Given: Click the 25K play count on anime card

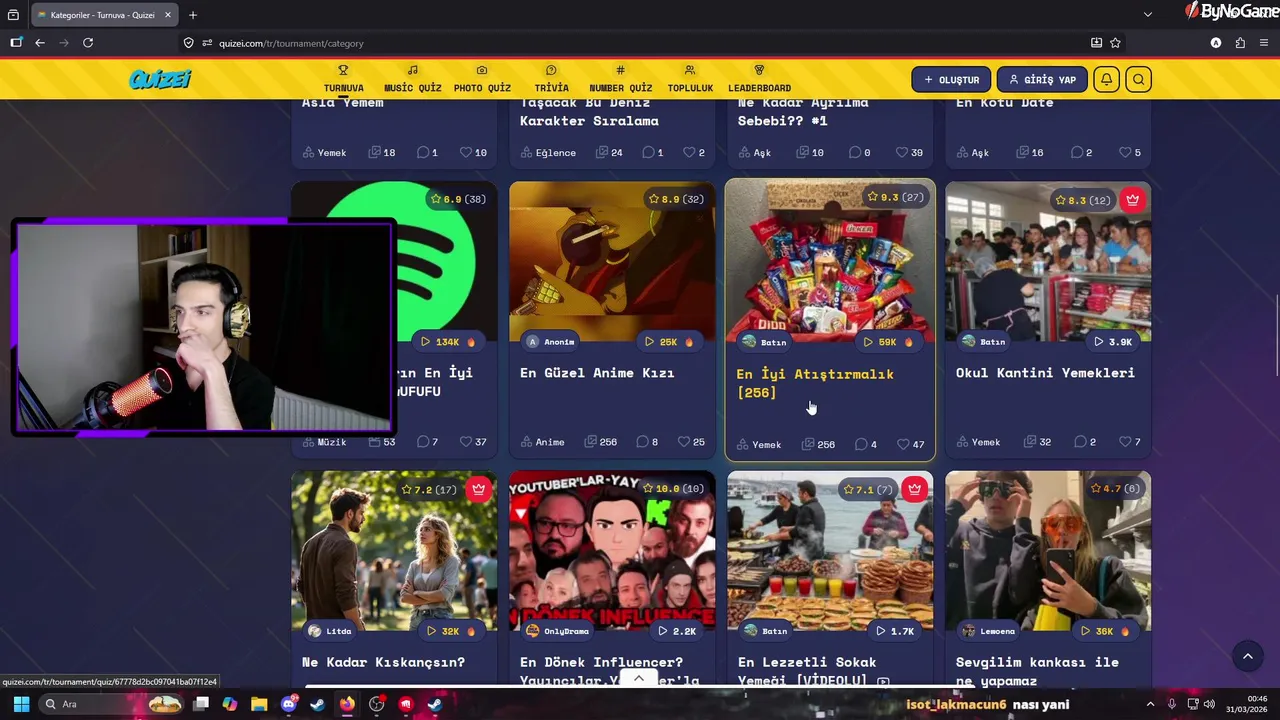Looking at the screenshot, I should coord(670,342).
